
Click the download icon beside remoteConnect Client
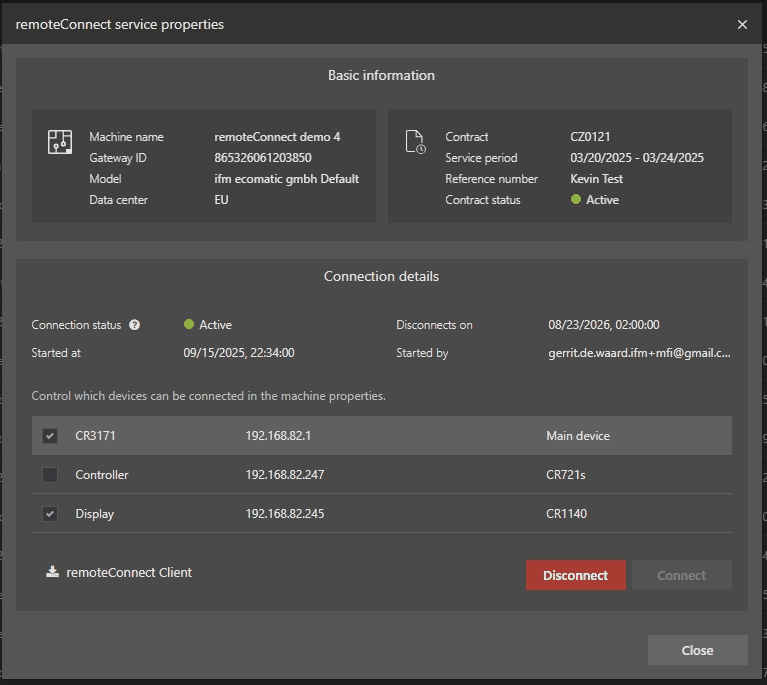(x=52, y=571)
